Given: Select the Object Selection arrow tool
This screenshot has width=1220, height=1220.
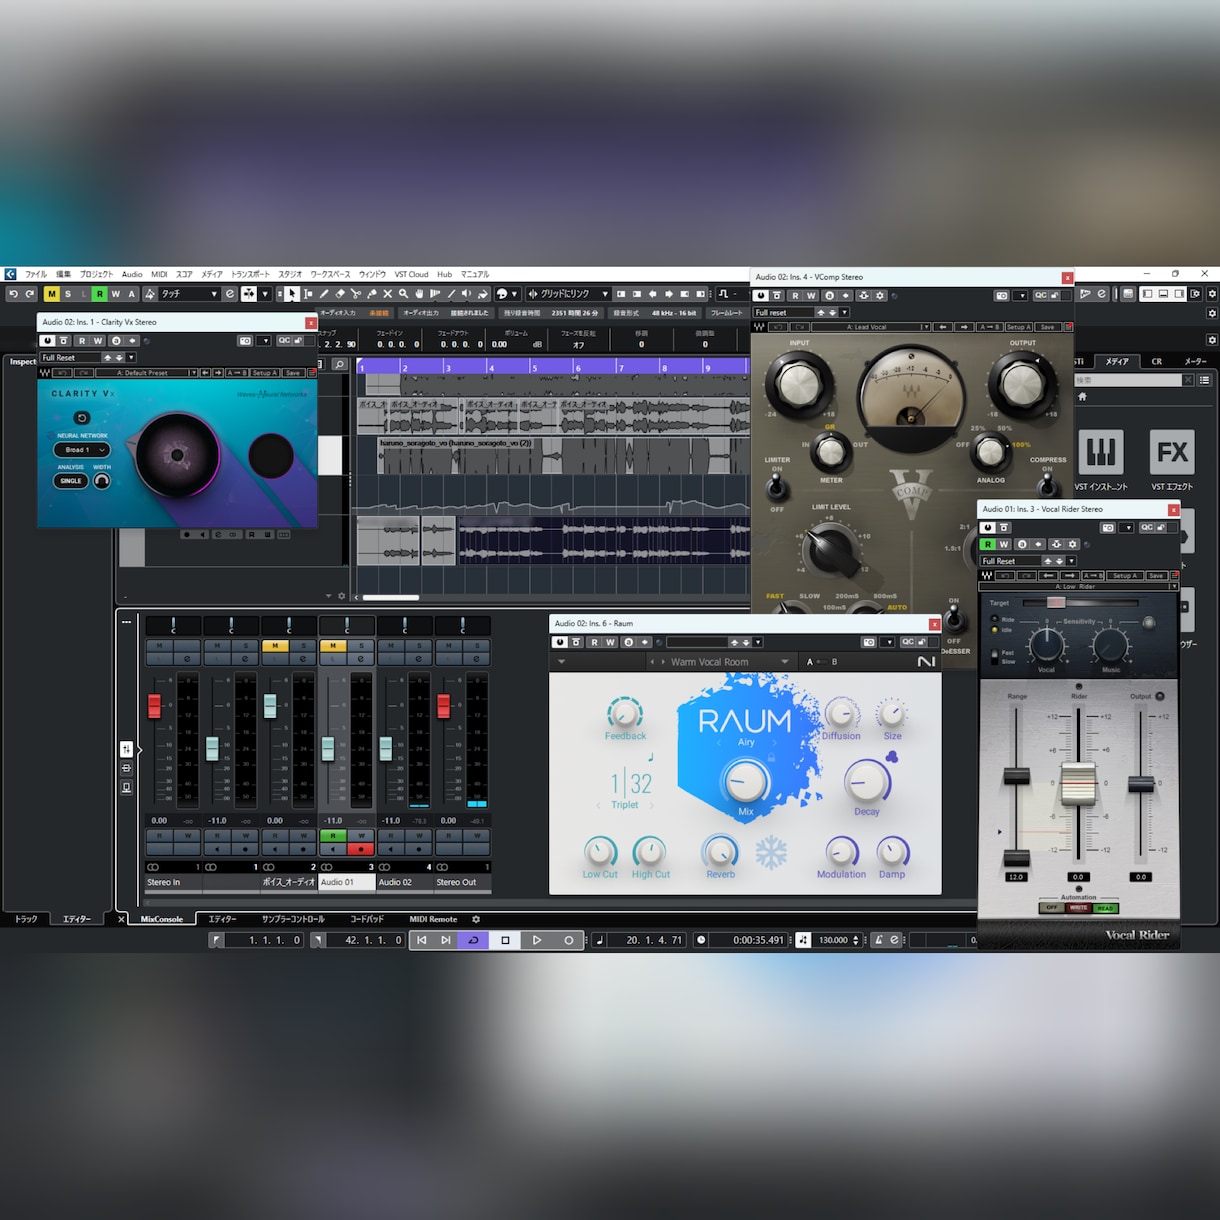Looking at the screenshot, I should pos(292,294).
